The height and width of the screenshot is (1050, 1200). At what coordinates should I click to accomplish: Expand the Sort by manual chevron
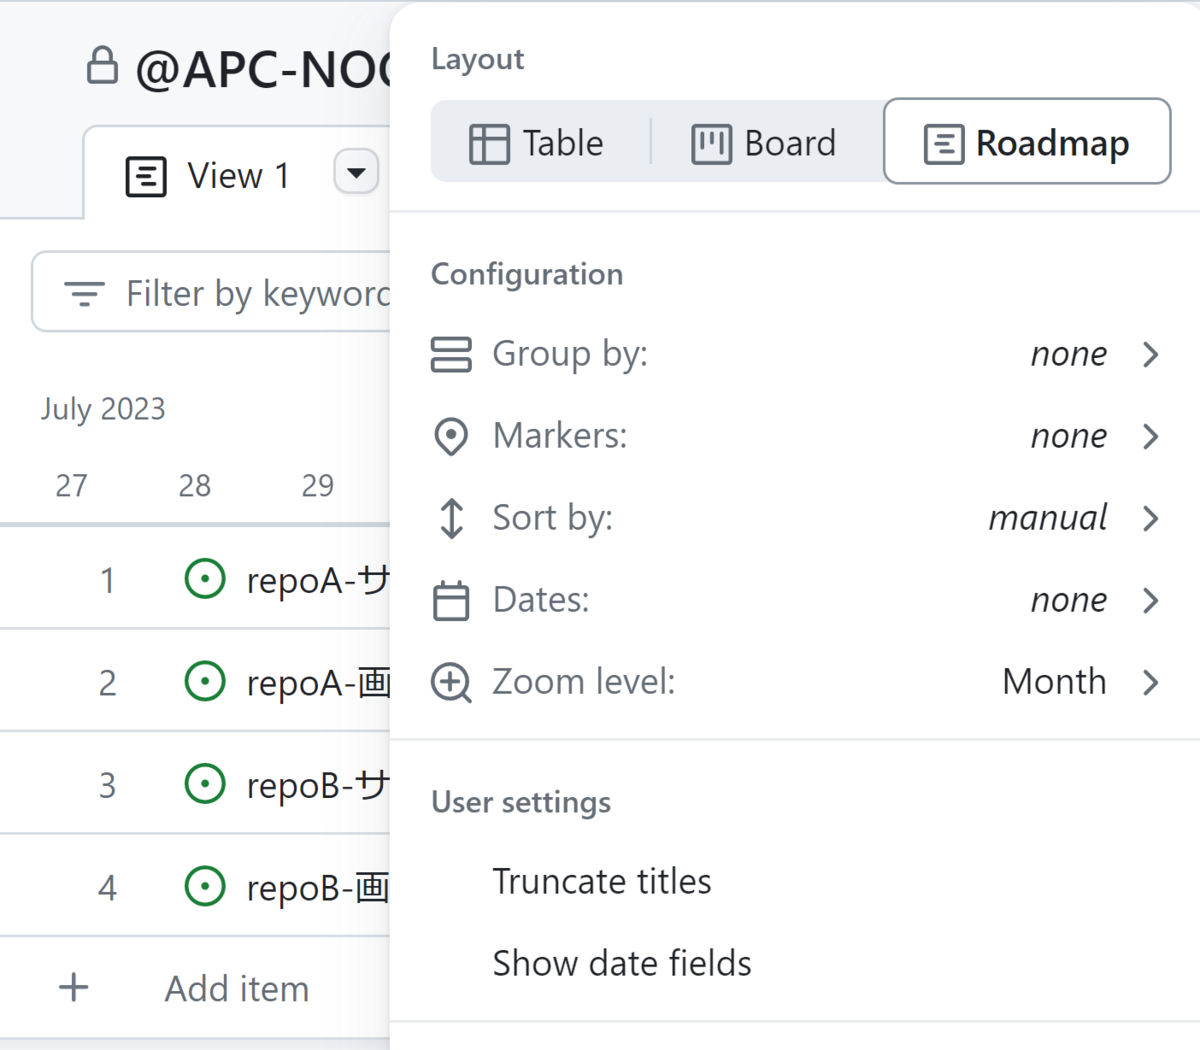coord(1150,518)
